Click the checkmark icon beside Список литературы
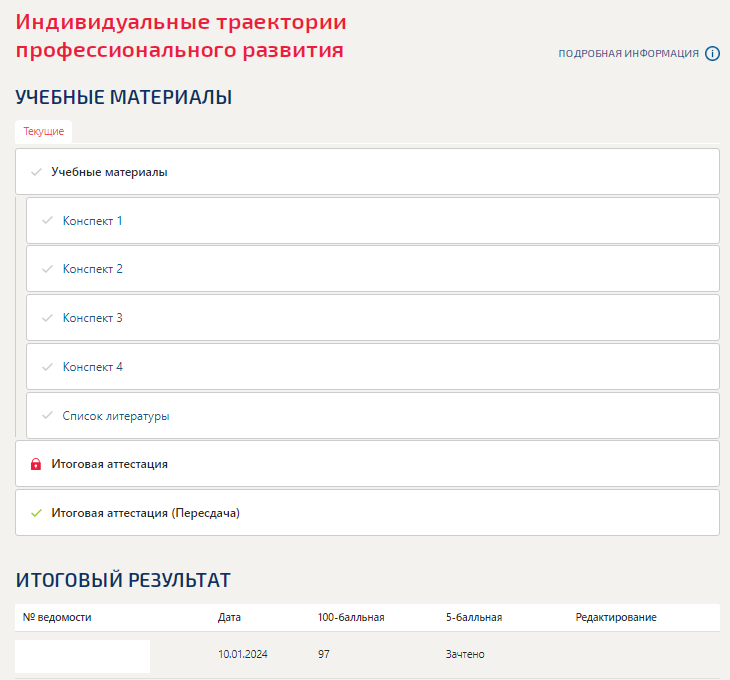Screen dimensions: 730x680 47,415
